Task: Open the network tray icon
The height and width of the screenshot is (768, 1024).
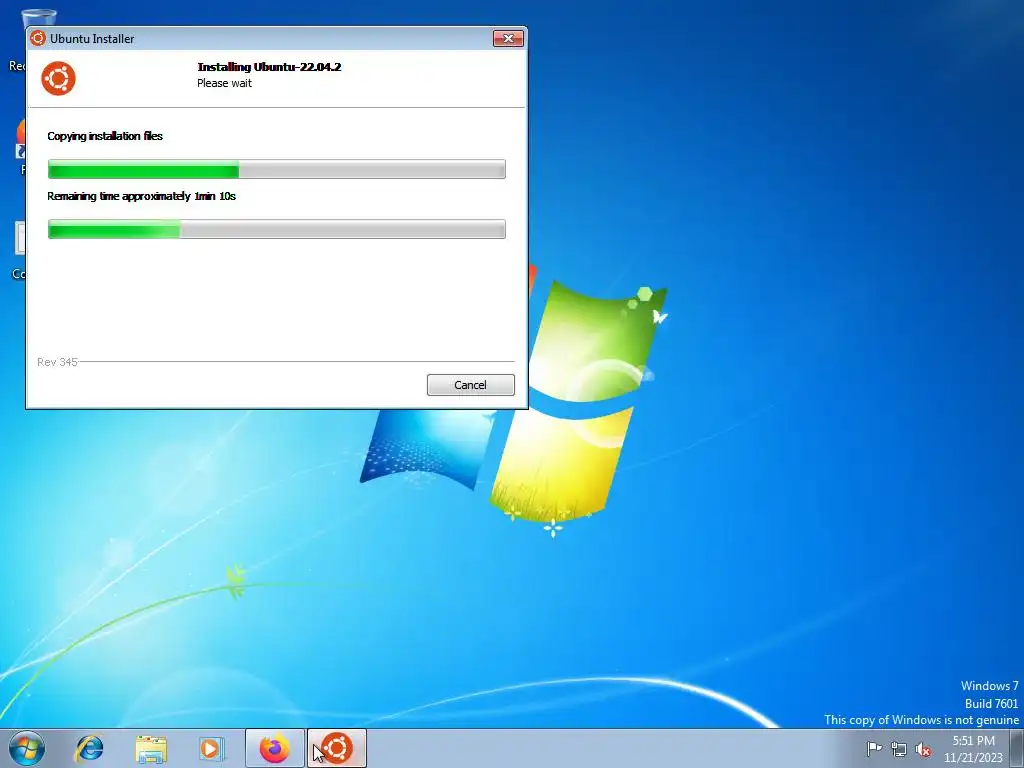Action: point(899,749)
